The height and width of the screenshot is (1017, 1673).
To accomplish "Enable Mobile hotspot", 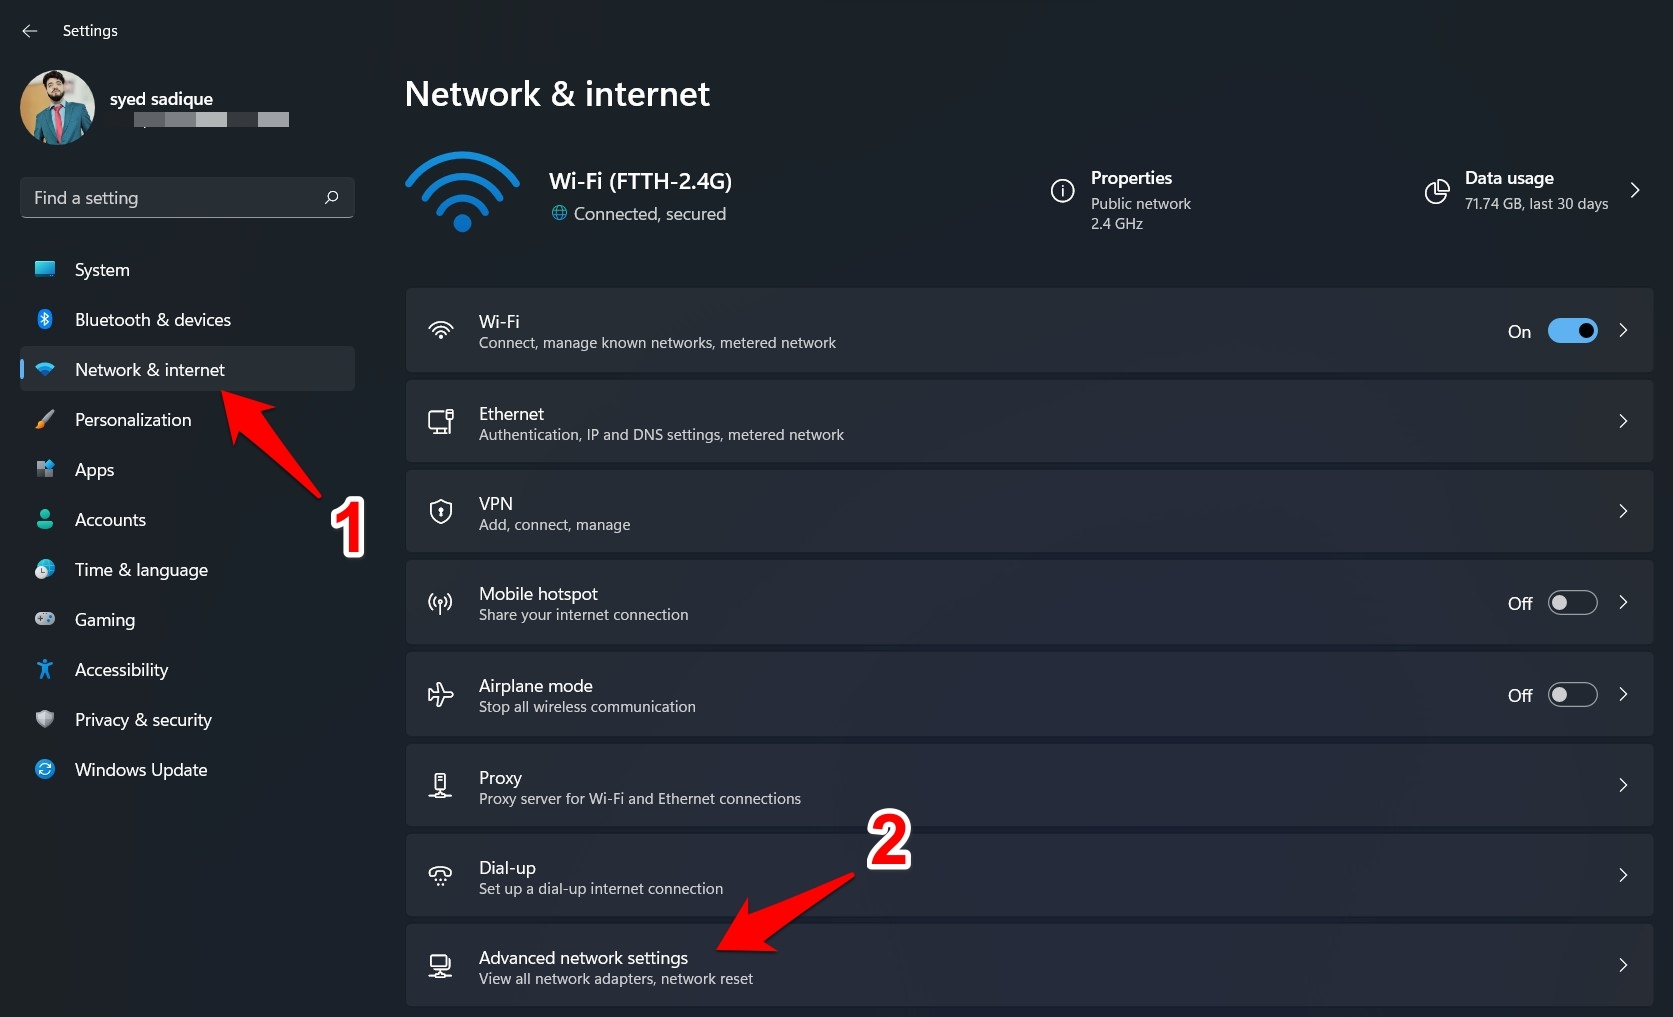I will tap(1572, 602).
